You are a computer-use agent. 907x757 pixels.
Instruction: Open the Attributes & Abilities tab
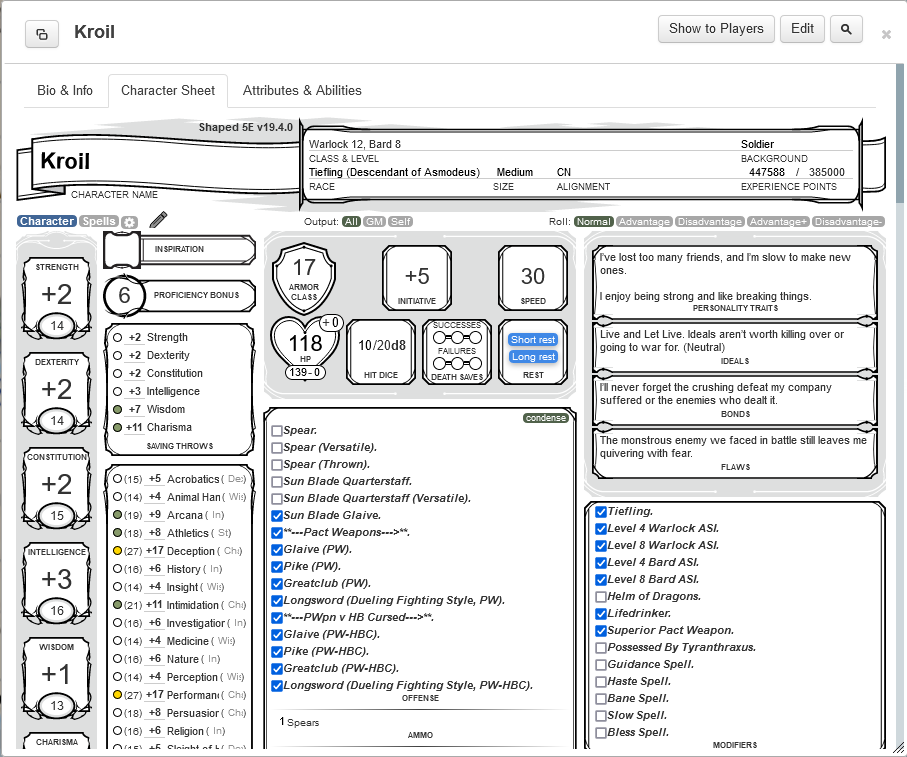coord(302,91)
